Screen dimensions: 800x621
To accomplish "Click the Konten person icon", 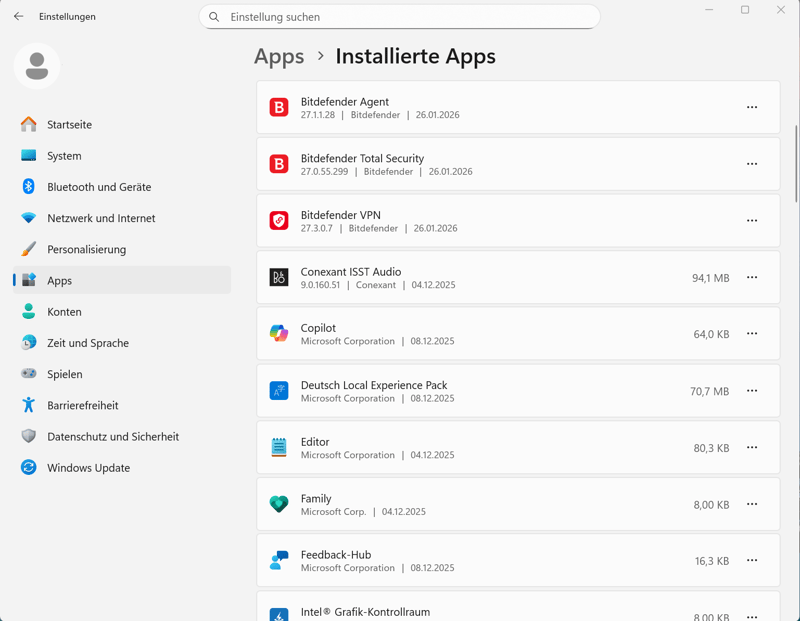I will point(29,311).
